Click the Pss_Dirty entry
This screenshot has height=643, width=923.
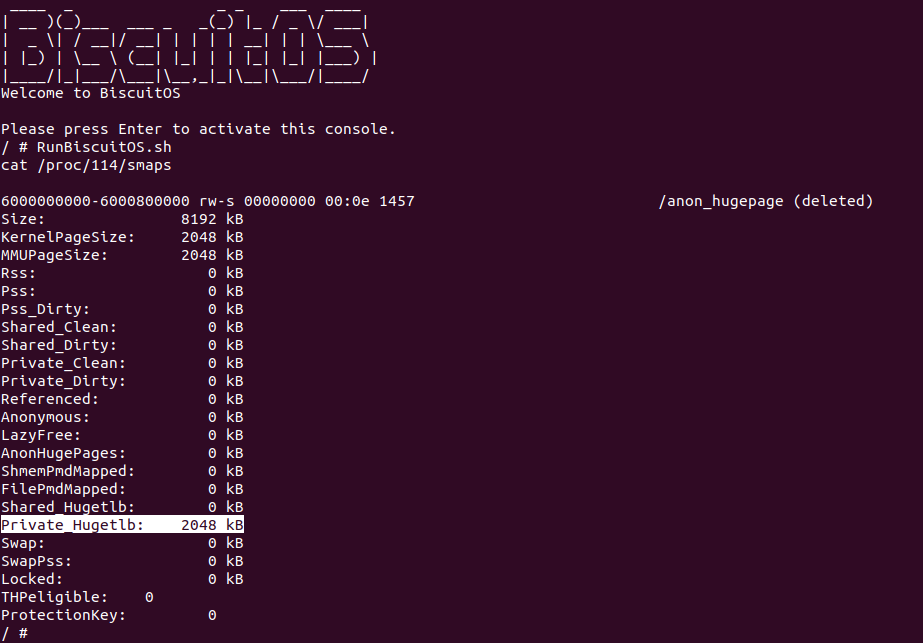[45, 309]
